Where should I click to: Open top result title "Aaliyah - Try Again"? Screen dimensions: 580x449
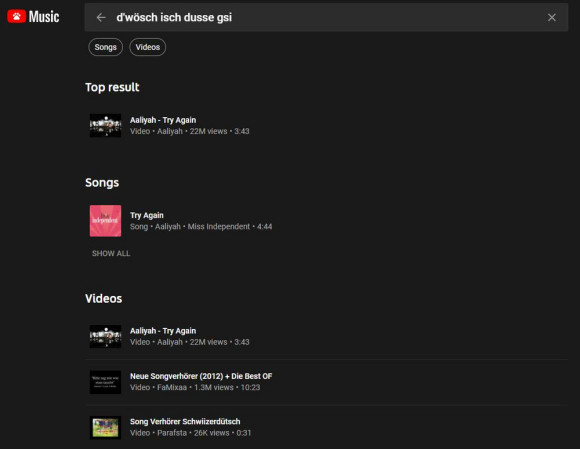[163, 120]
